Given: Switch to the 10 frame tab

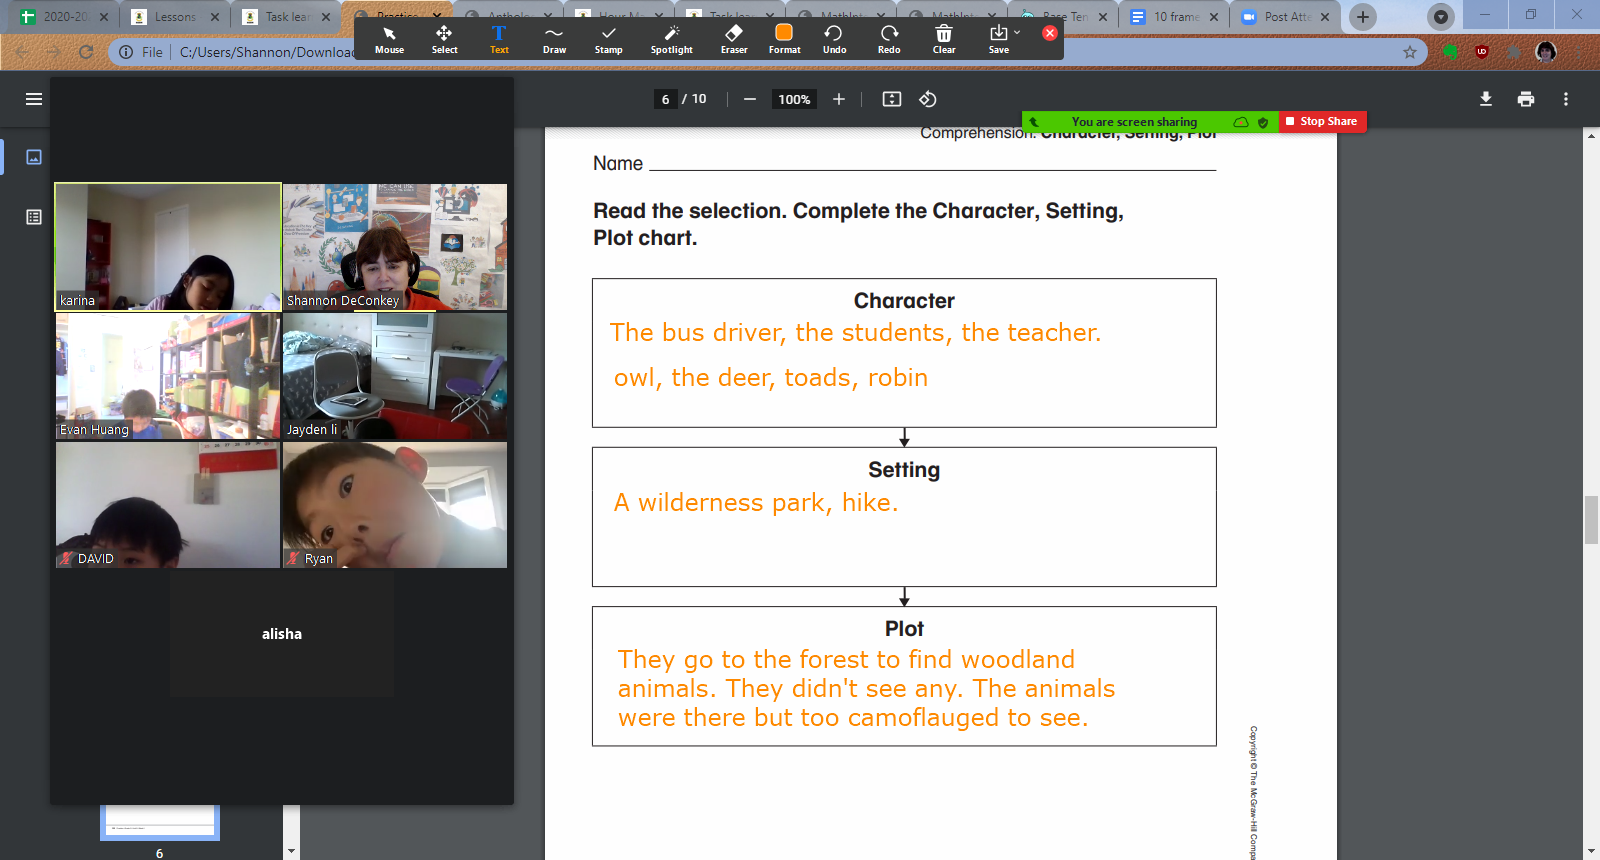Looking at the screenshot, I should tap(1176, 17).
